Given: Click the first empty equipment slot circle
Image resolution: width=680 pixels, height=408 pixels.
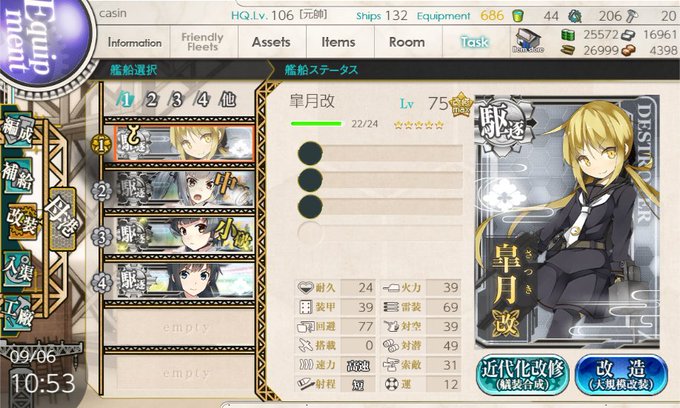Looking at the screenshot, I should (310, 153).
